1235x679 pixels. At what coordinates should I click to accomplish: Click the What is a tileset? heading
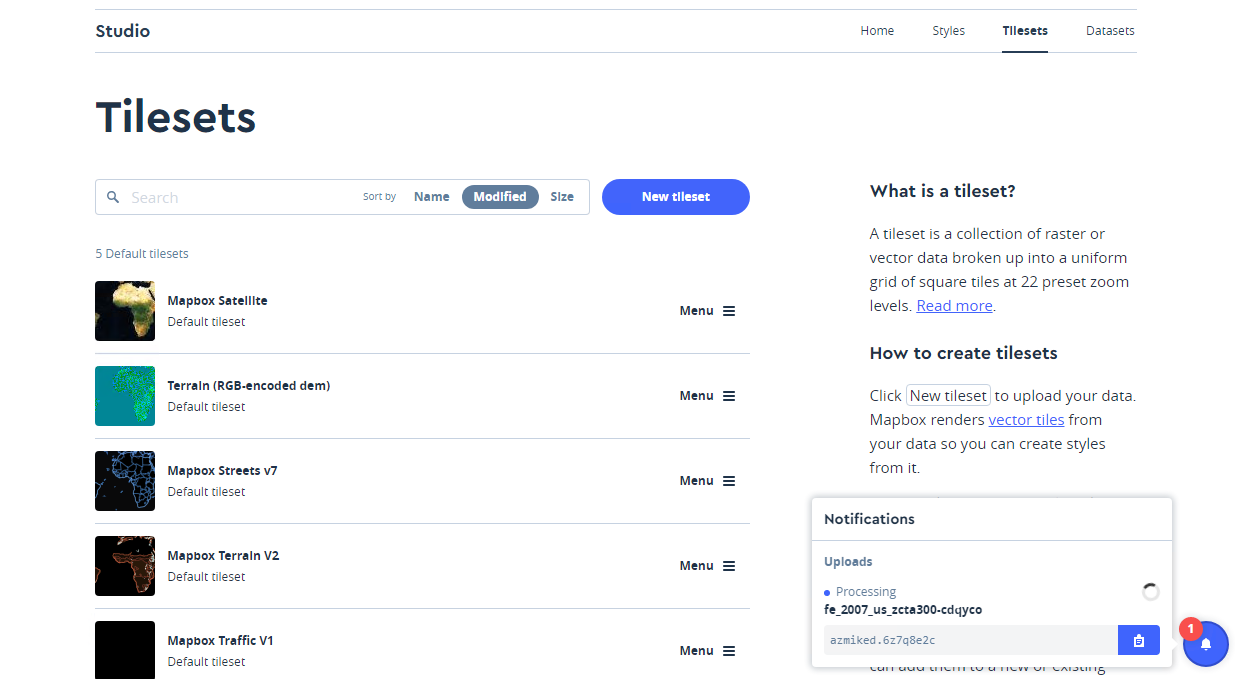tap(942, 191)
